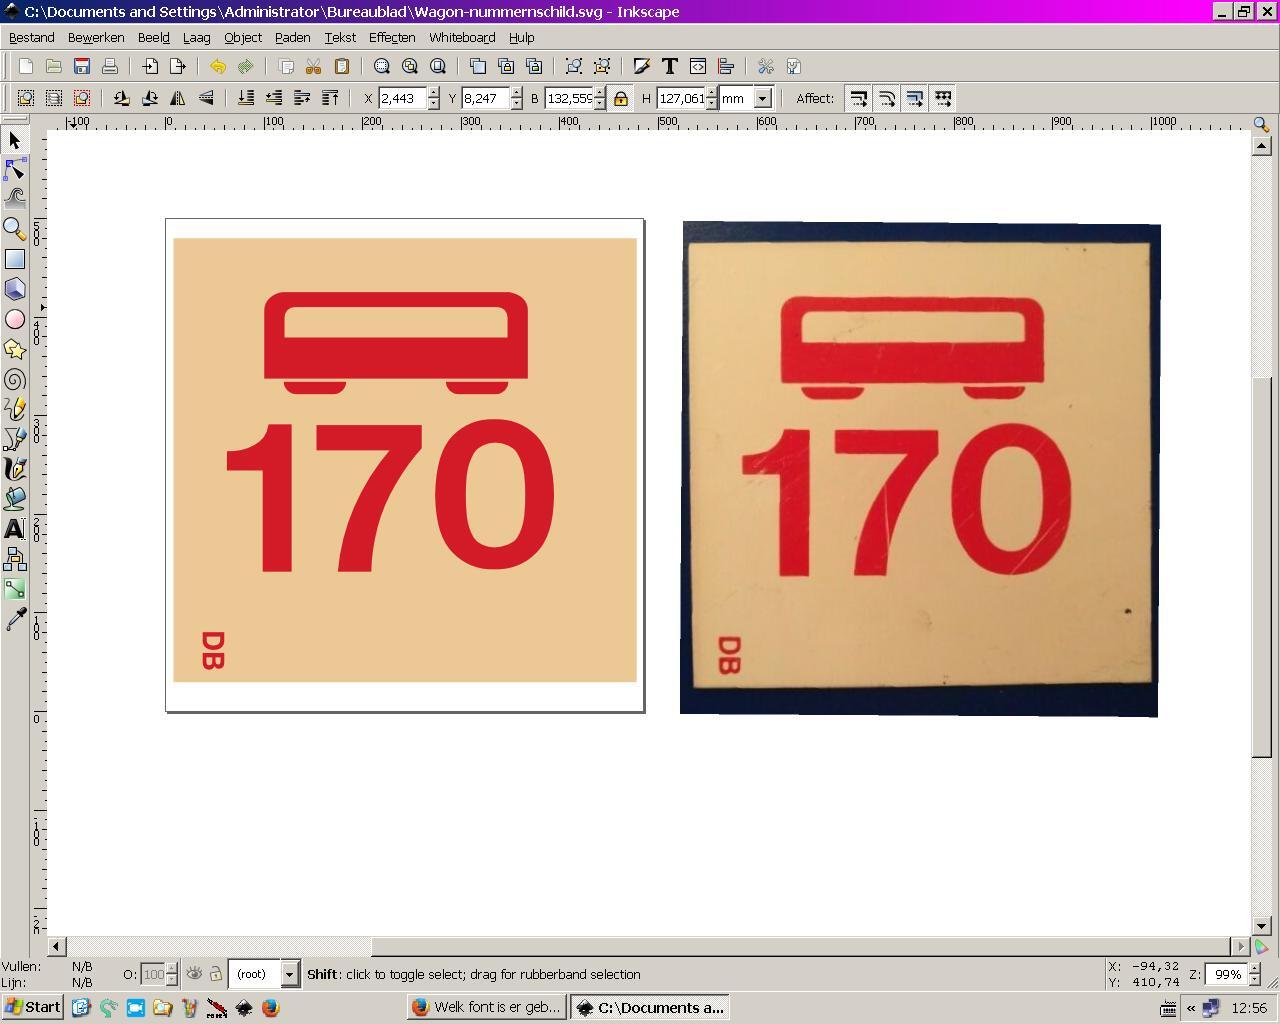Increase the X position stepper
This screenshot has width=1280, height=1024.
point(433,93)
